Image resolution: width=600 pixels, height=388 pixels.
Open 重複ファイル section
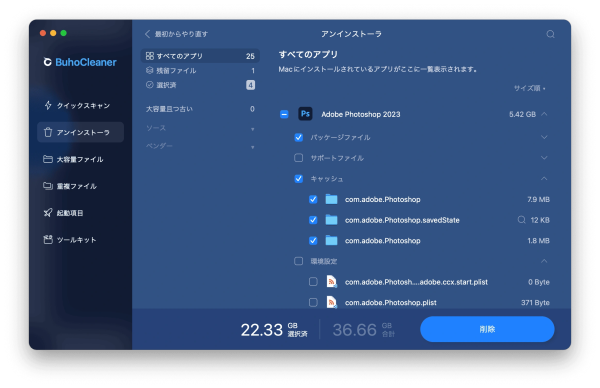pyautogui.click(x=80, y=186)
